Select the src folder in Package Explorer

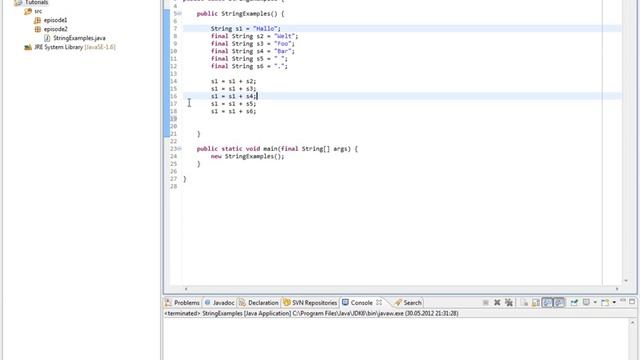[38, 11]
